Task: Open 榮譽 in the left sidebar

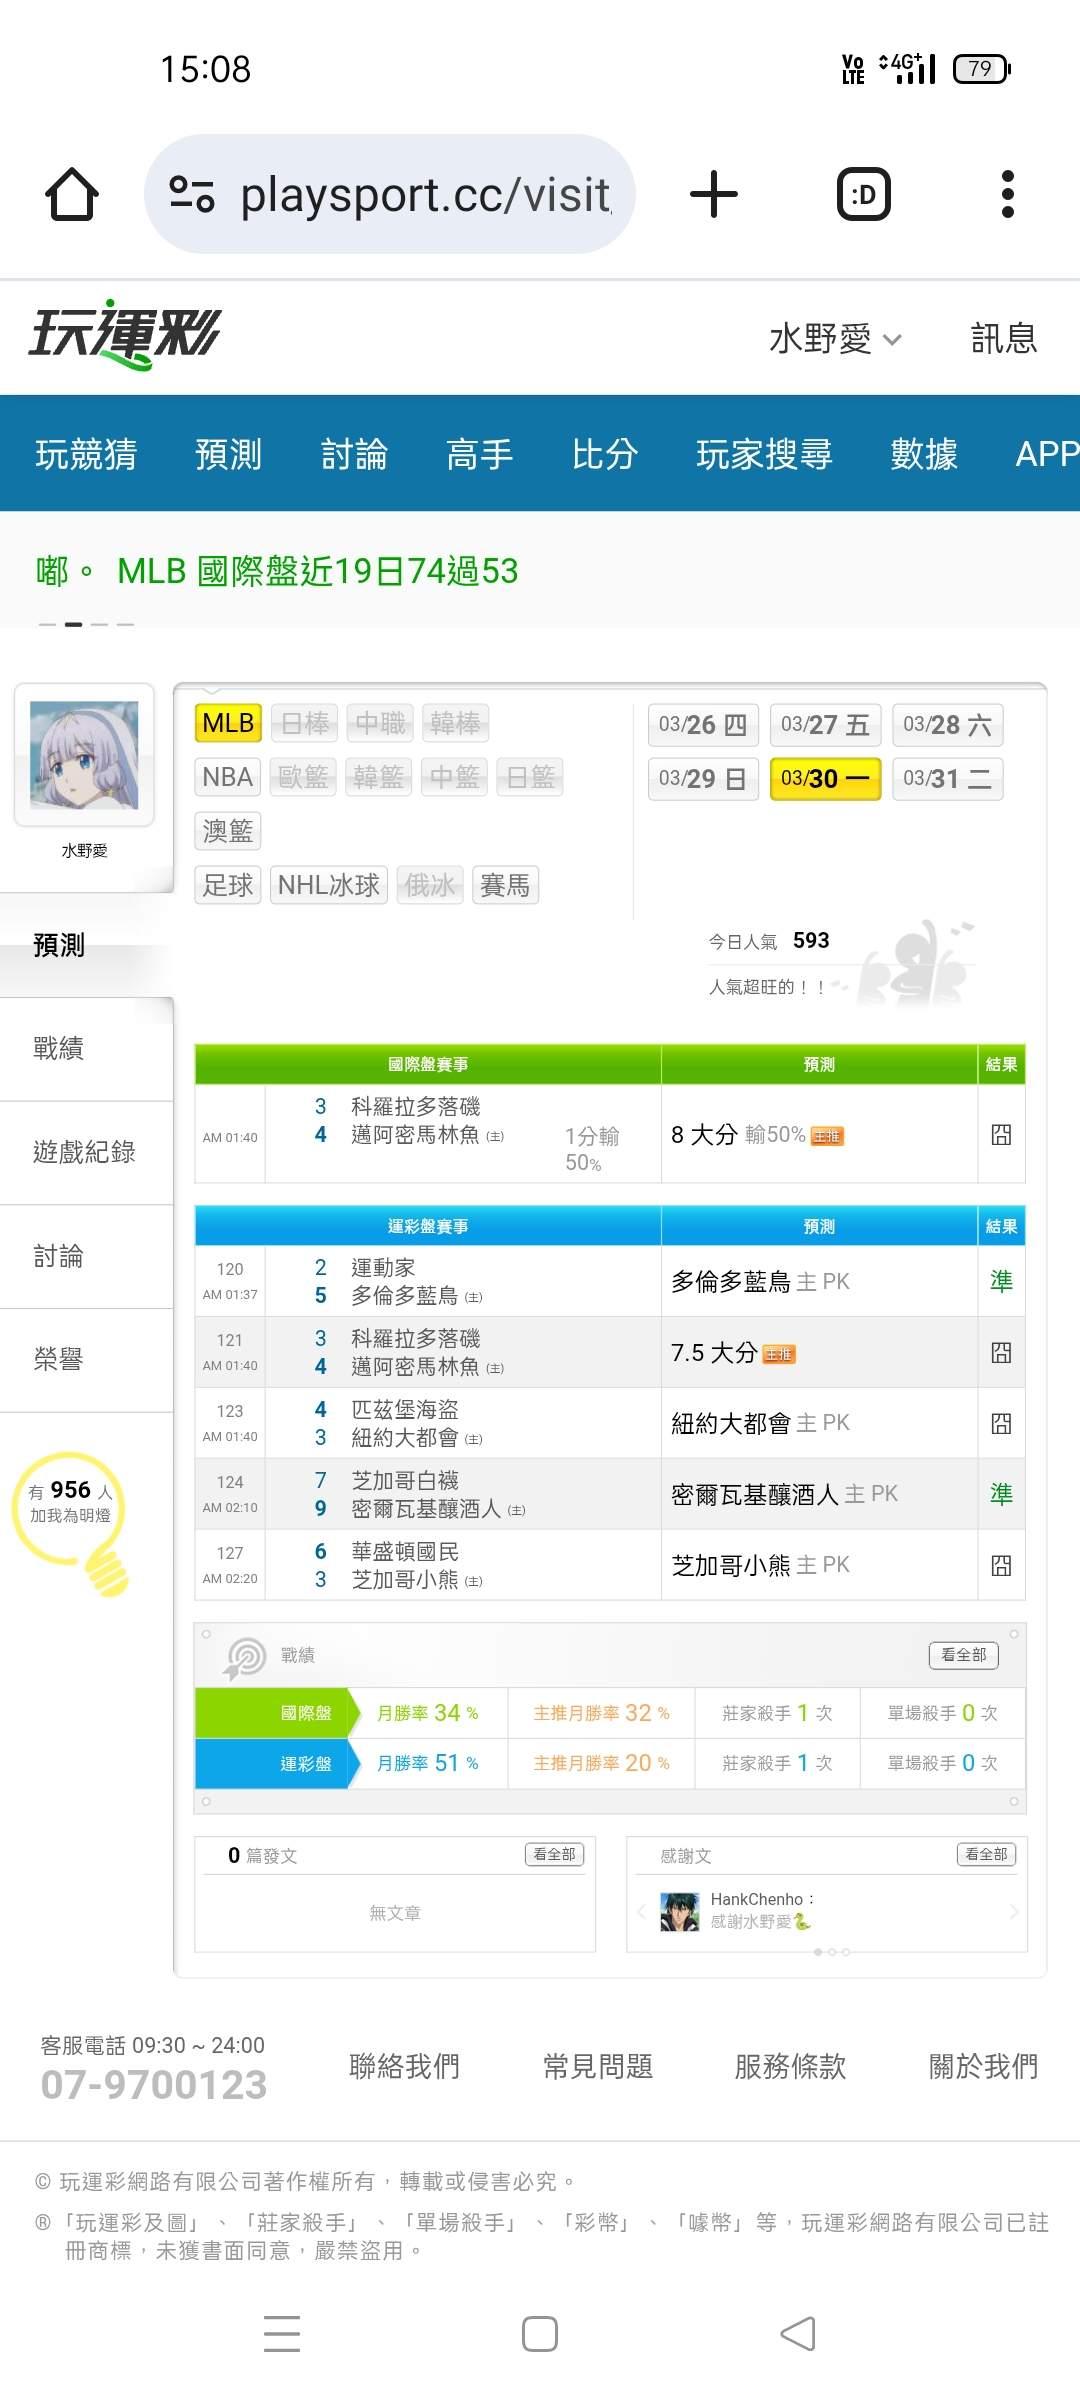Action: click(87, 1359)
